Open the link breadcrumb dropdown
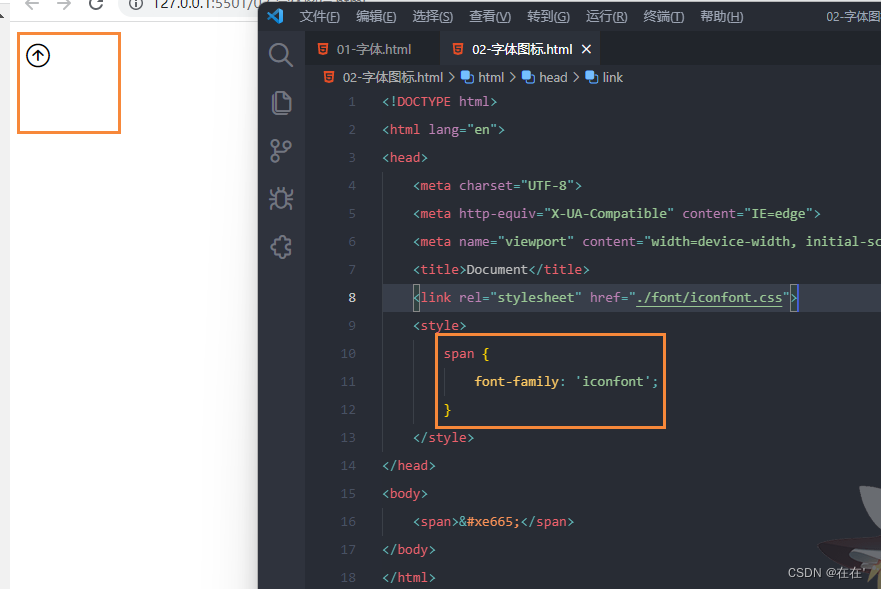Viewport: 881px width, 589px height. point(611,76)
